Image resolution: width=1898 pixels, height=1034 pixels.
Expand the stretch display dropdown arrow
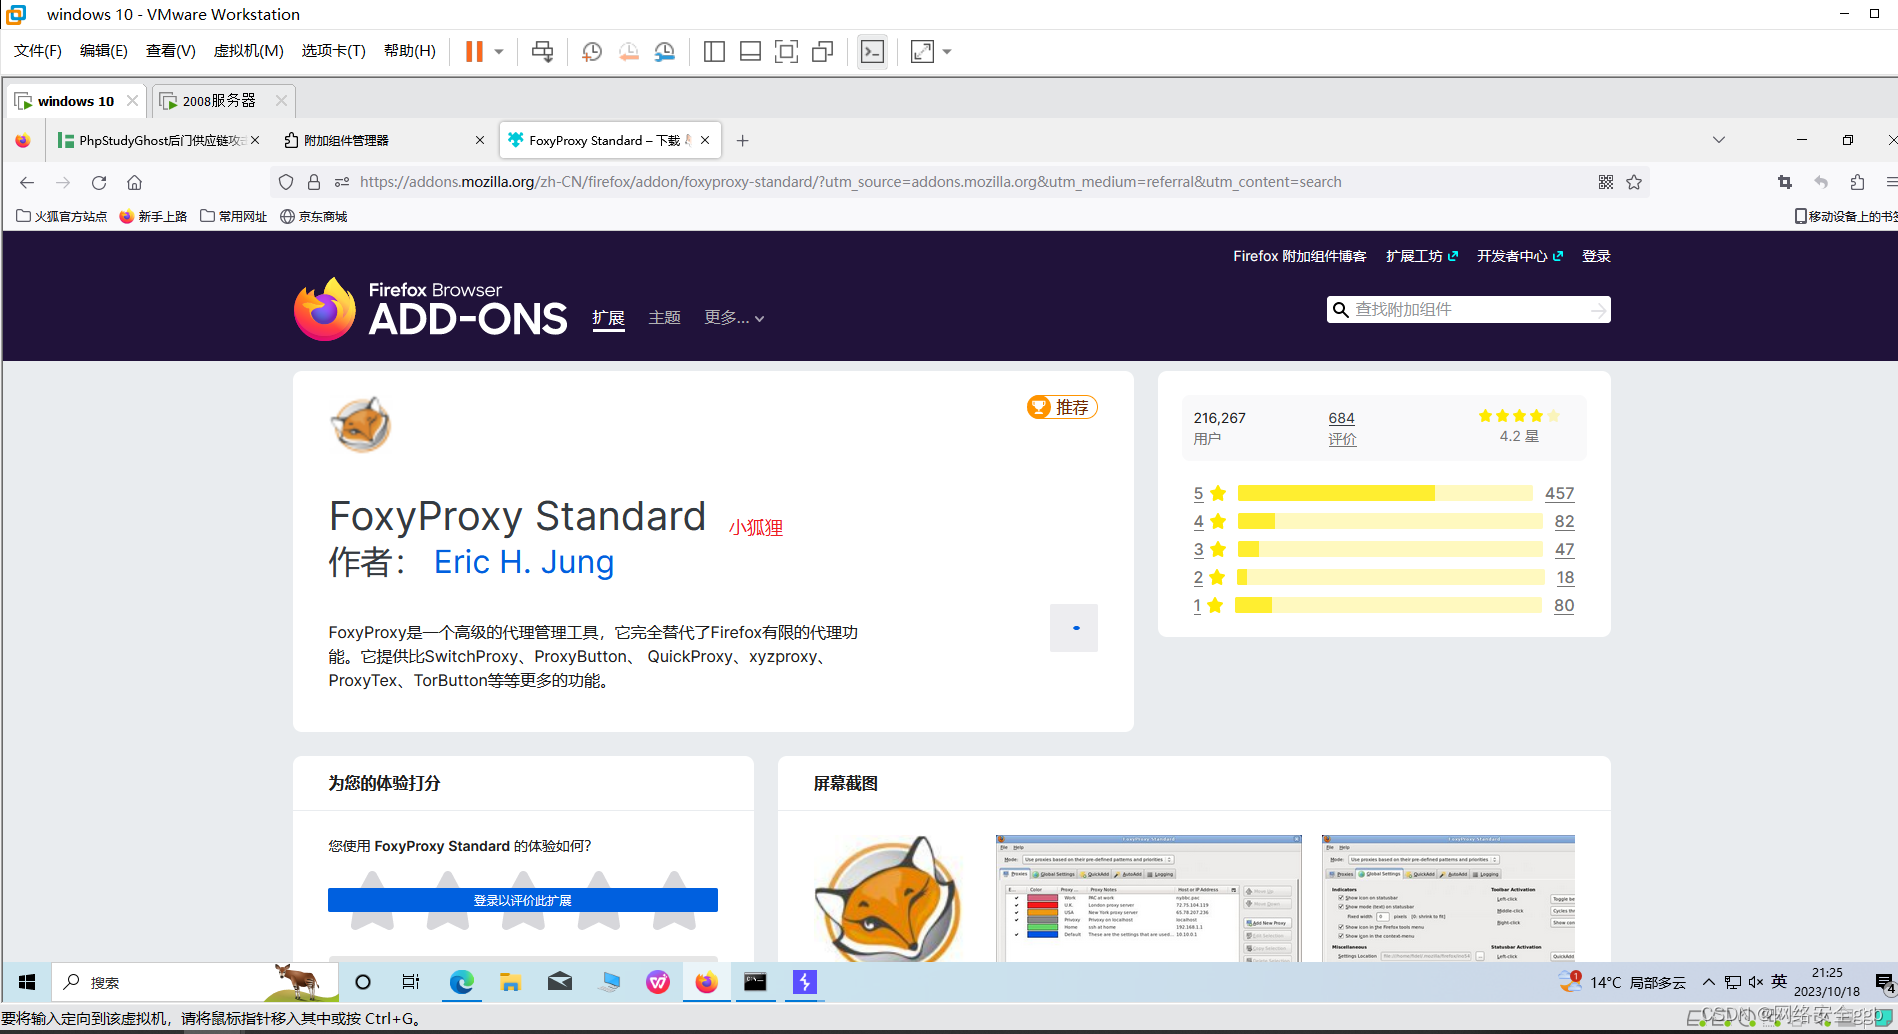[947, 51]
